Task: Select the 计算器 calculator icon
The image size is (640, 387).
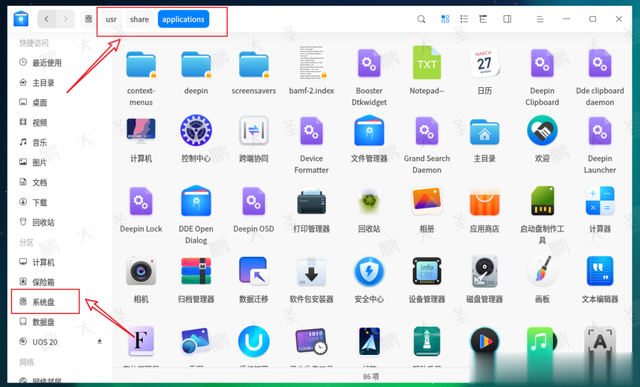Action: (600, 201)
